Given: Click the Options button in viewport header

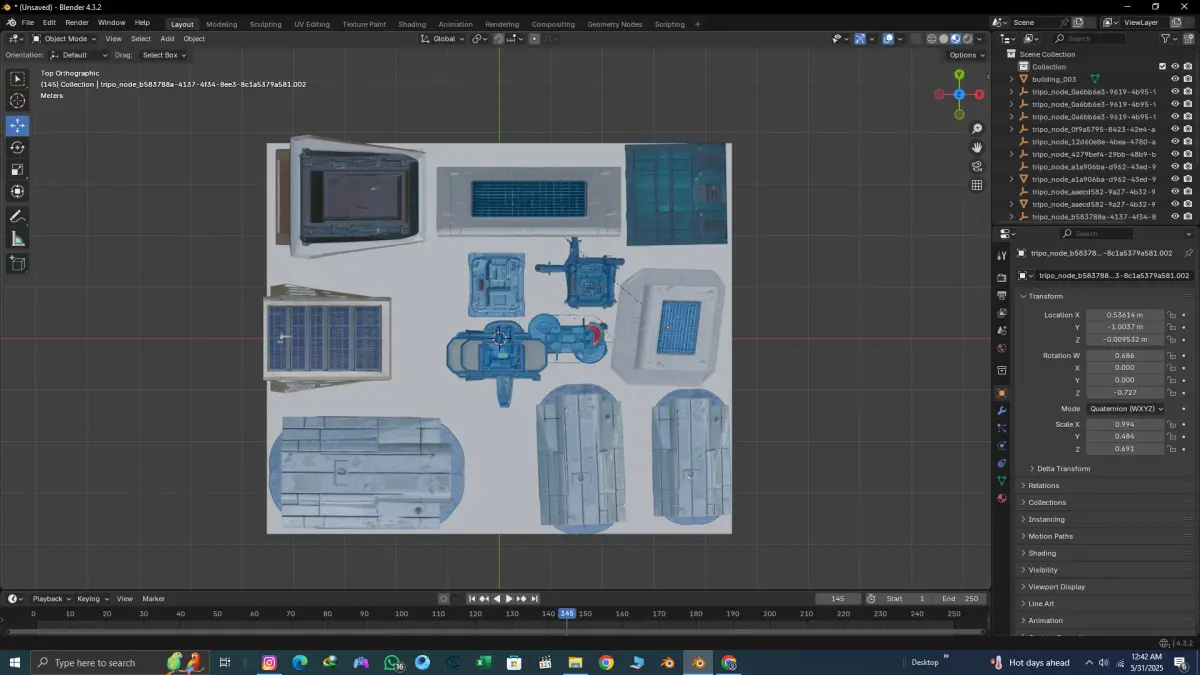Looking at the screenshot, I should pos(966,55).
